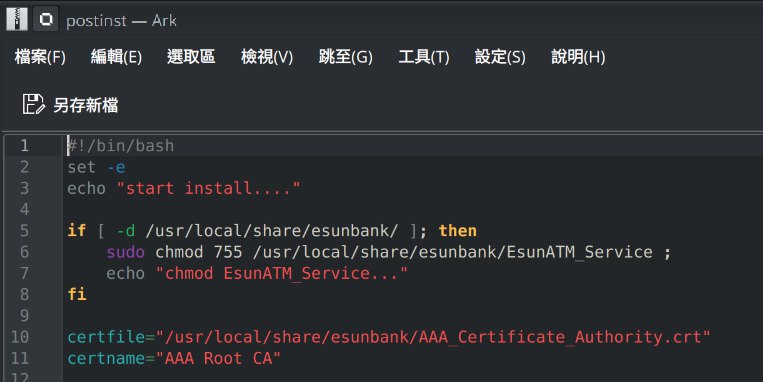Image resolution: width=763 pixels, height=382 pixels.
Task: Click the 'then' keyword on line 5
Action: pos(457,230)
